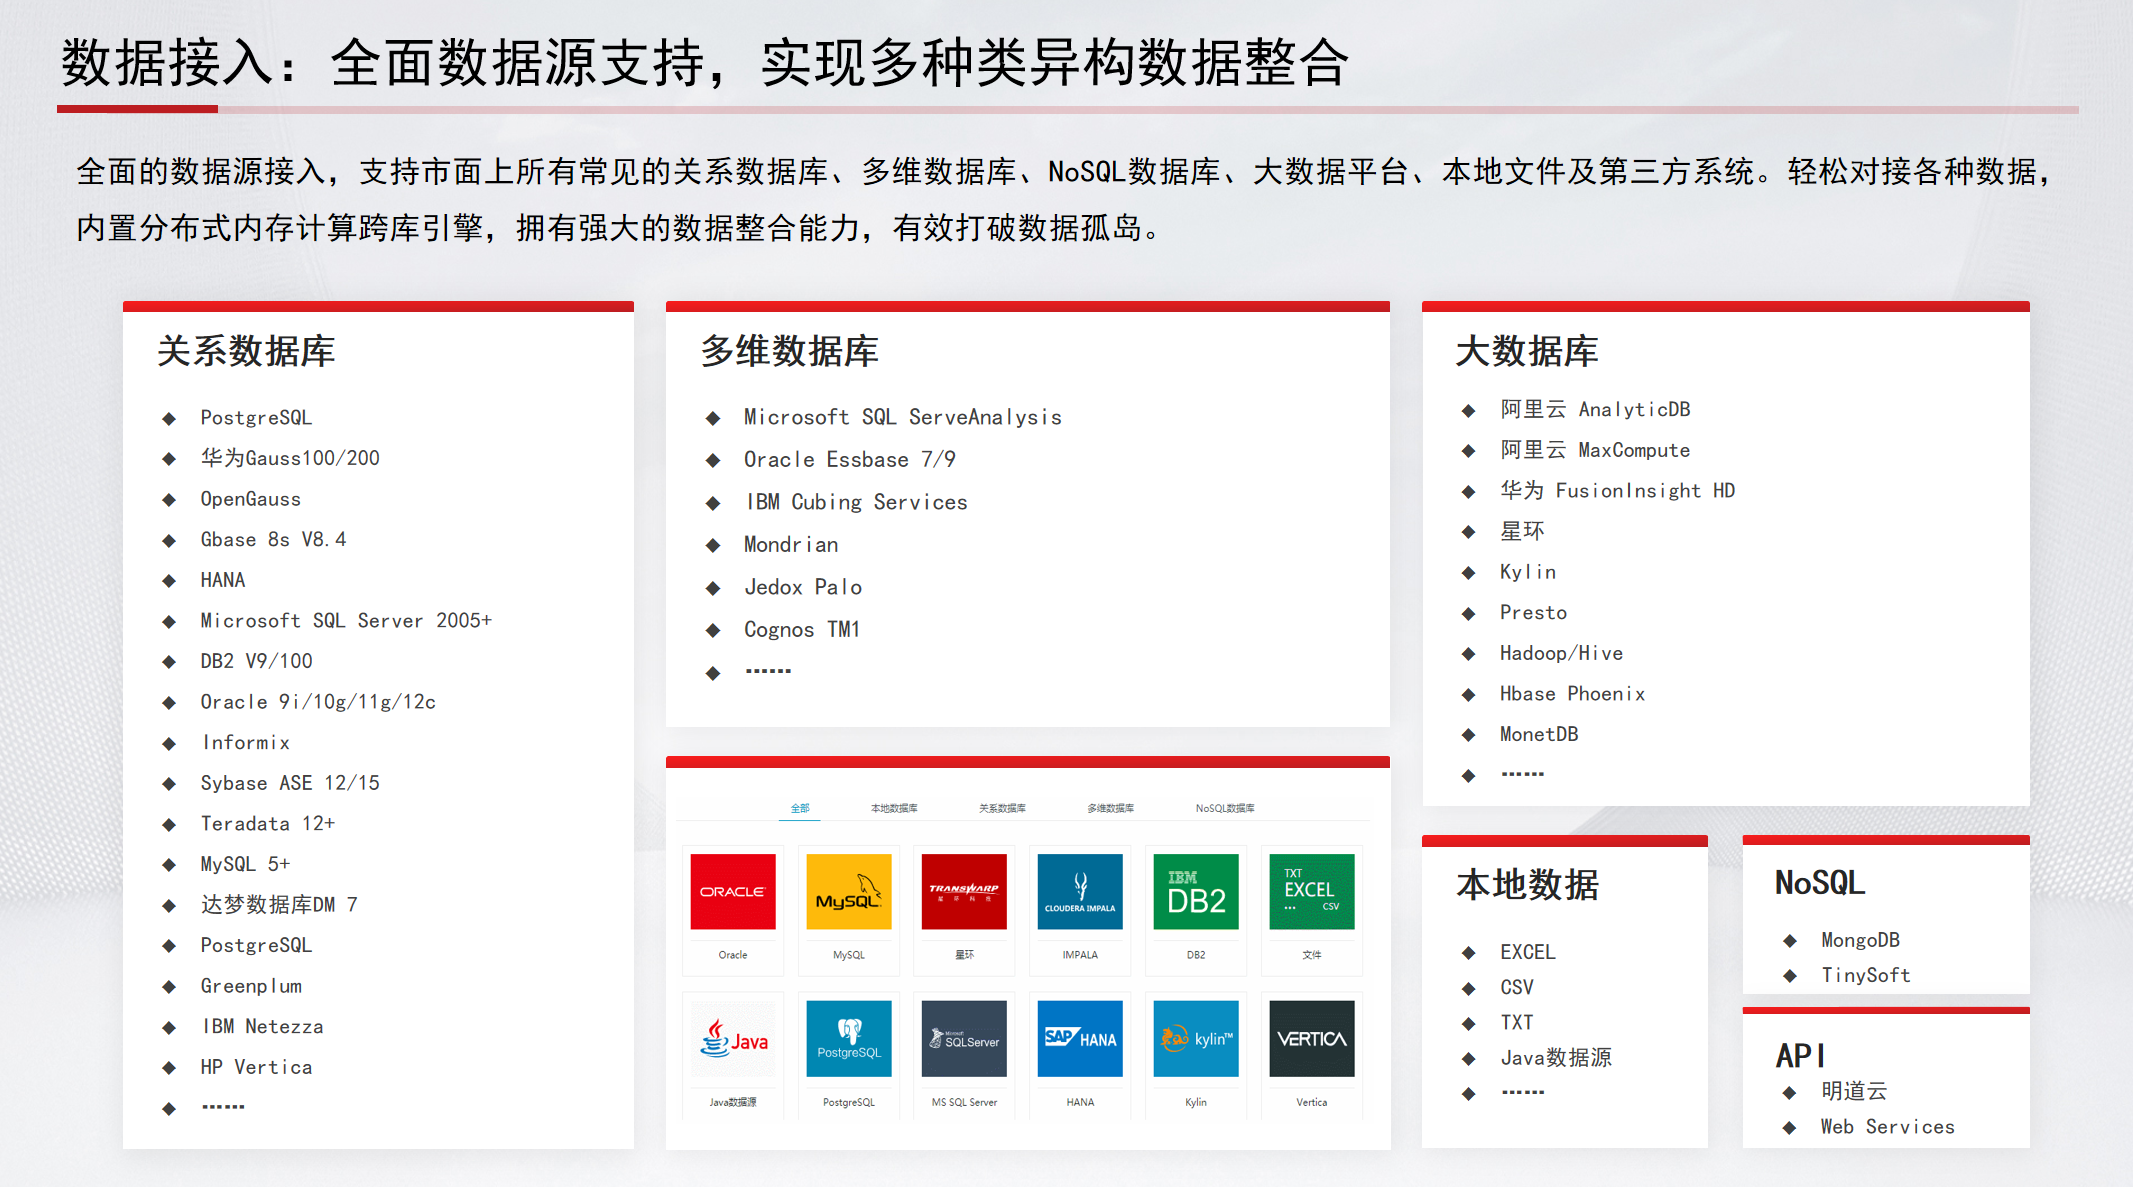Click Gbase 8s V8.4 entry
This screenshot has width=2133, height=1187.
click(x=274, y=540)
